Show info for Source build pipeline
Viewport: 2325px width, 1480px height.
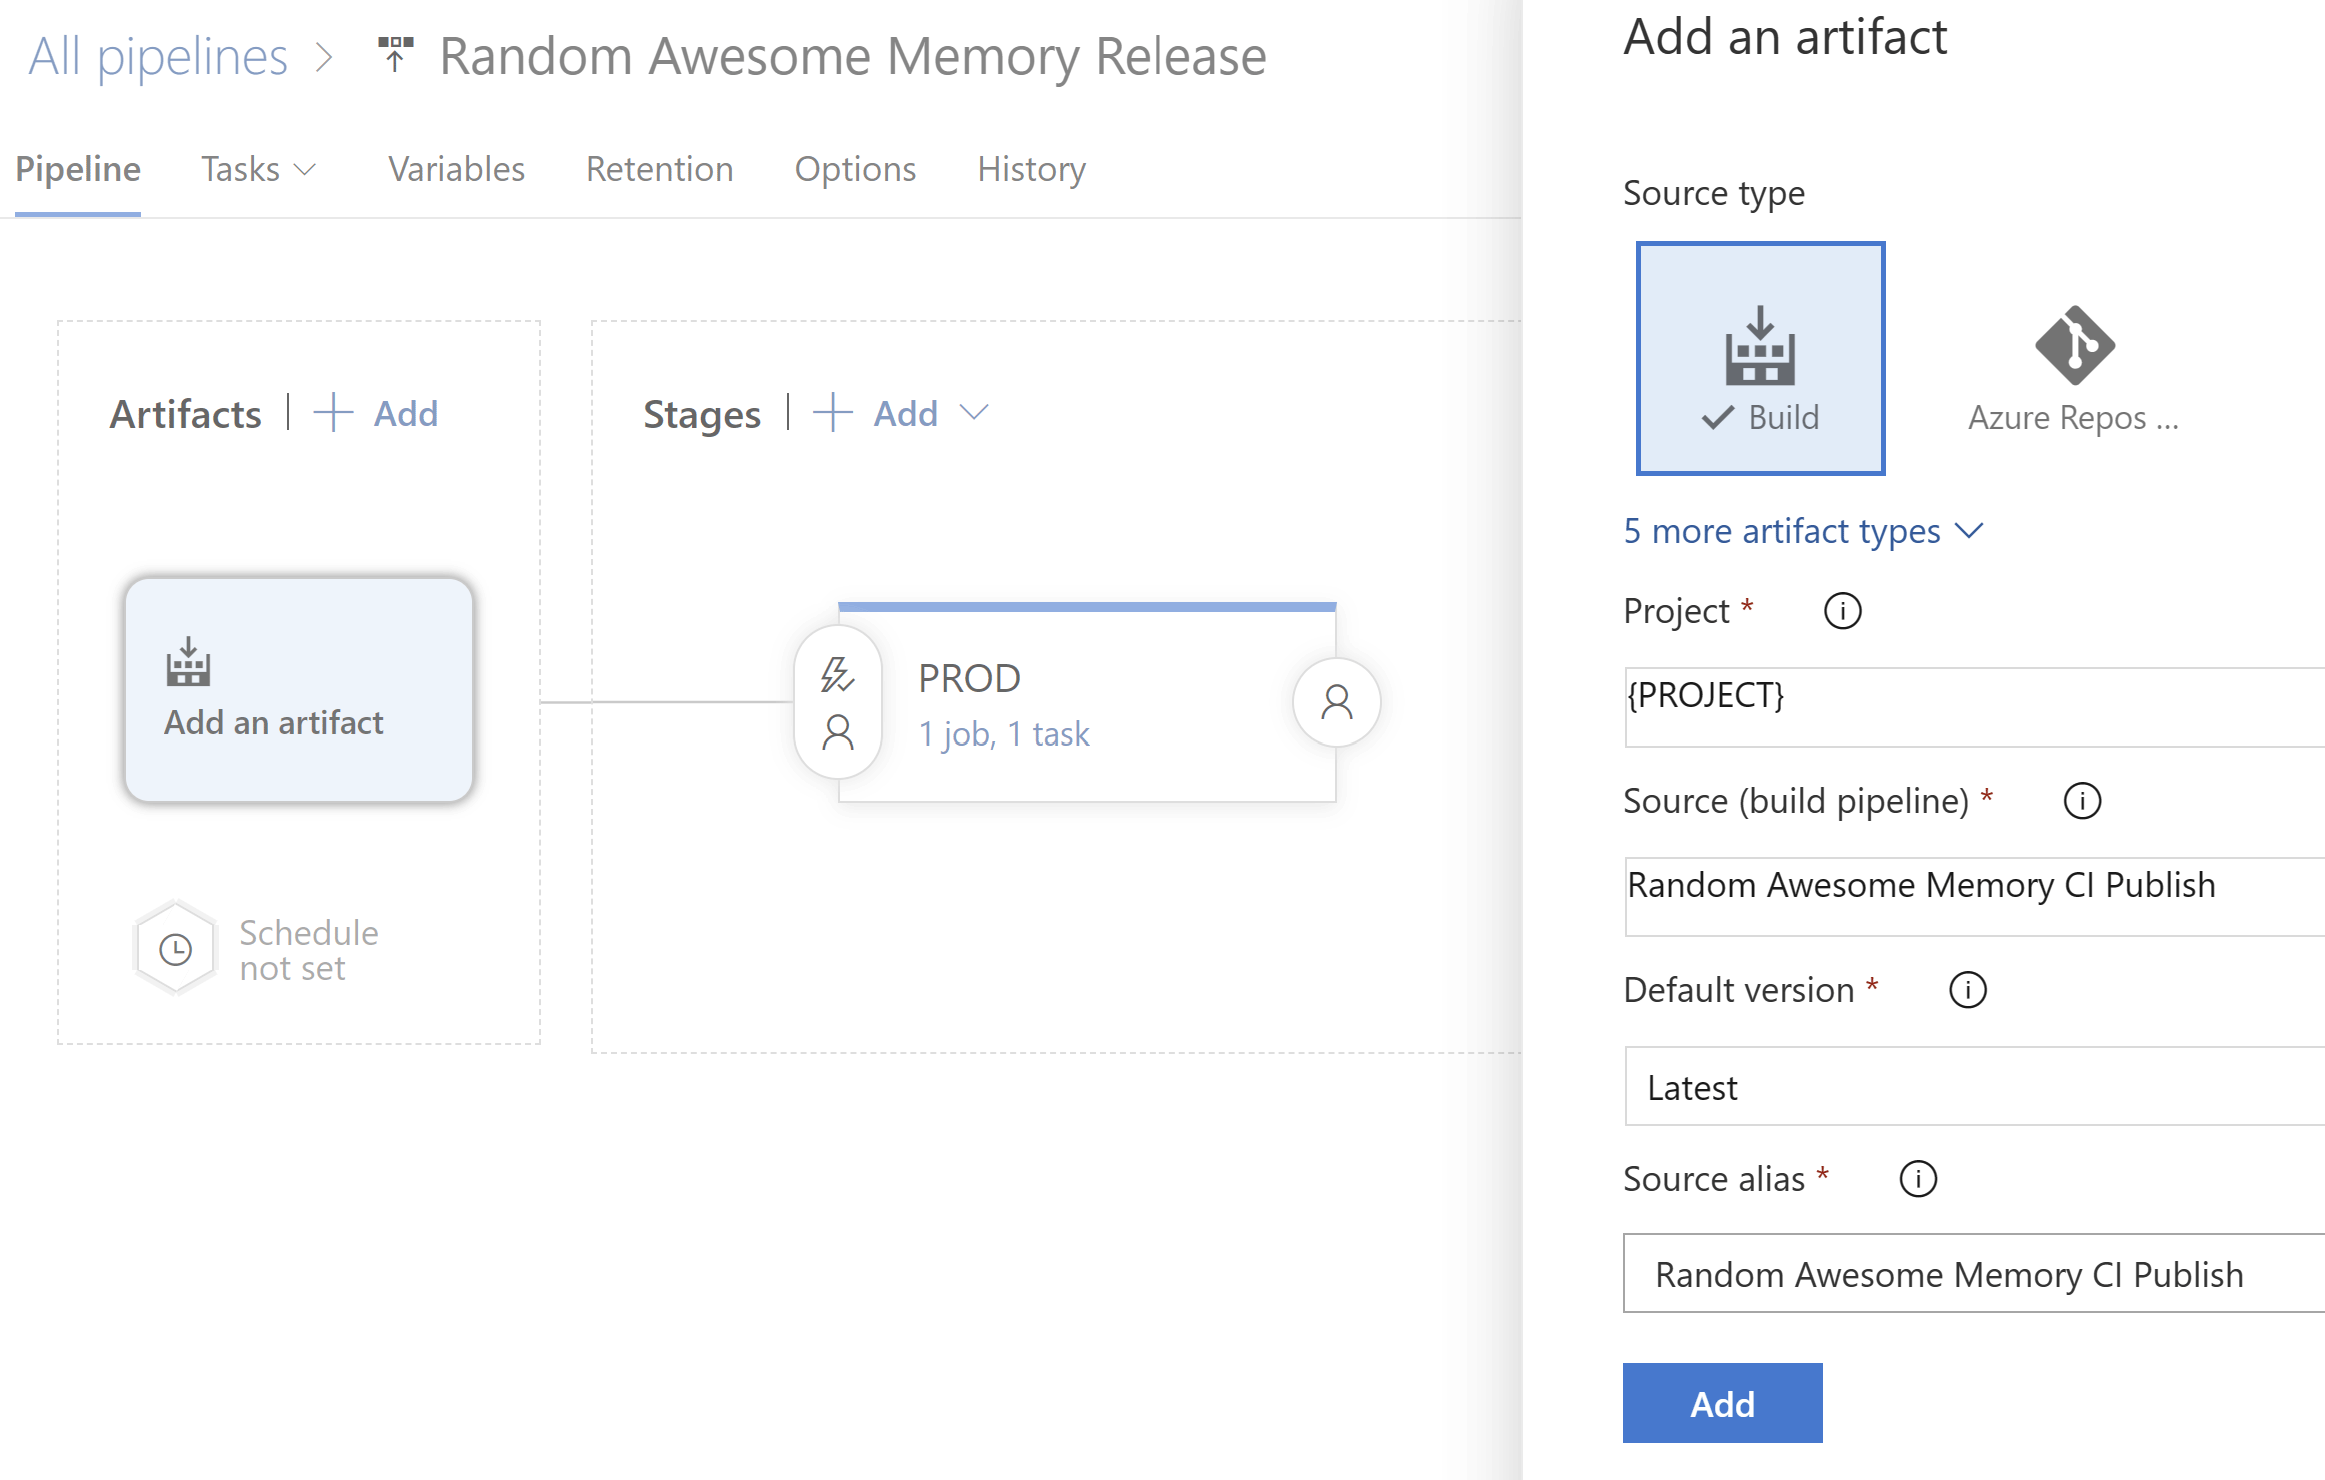(2082, 801)
